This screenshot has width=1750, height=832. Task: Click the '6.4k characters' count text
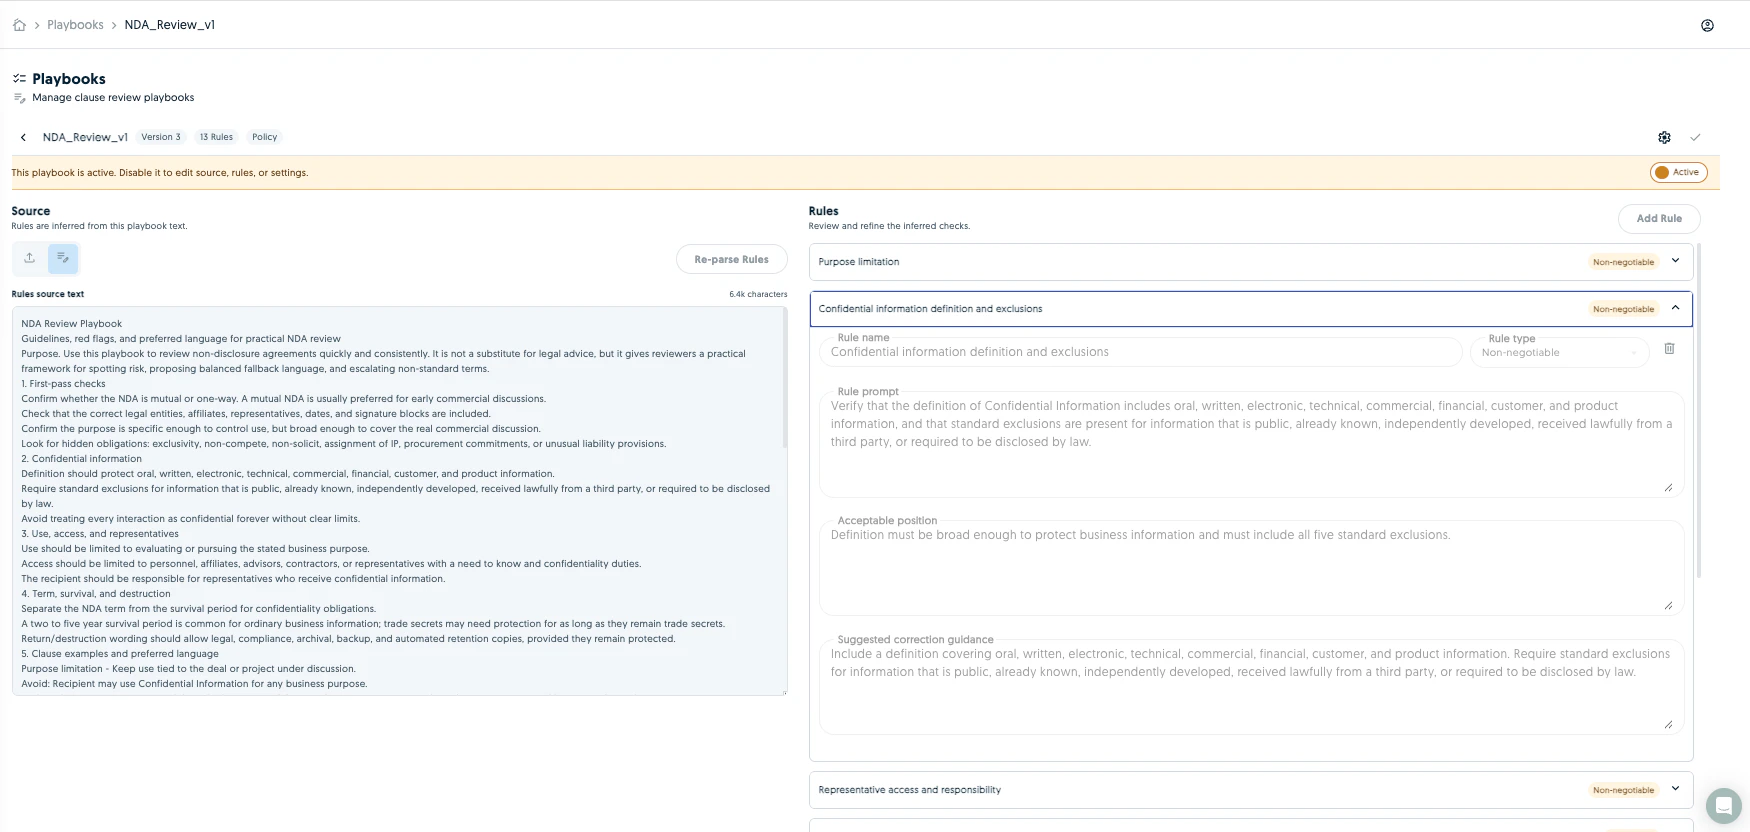[758, 294]
